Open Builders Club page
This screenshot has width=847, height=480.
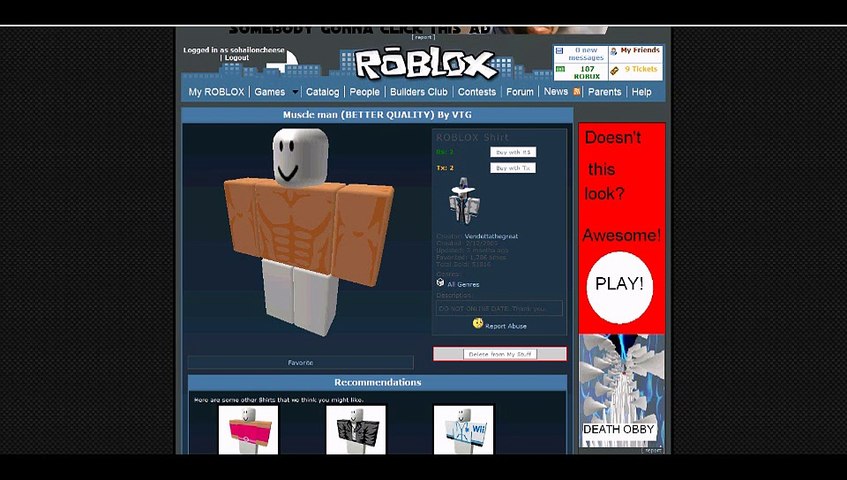point(419,92)
